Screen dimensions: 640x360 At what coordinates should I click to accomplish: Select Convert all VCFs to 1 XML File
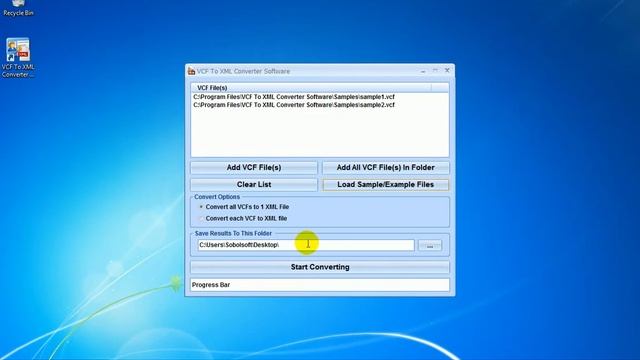(244, 207)
